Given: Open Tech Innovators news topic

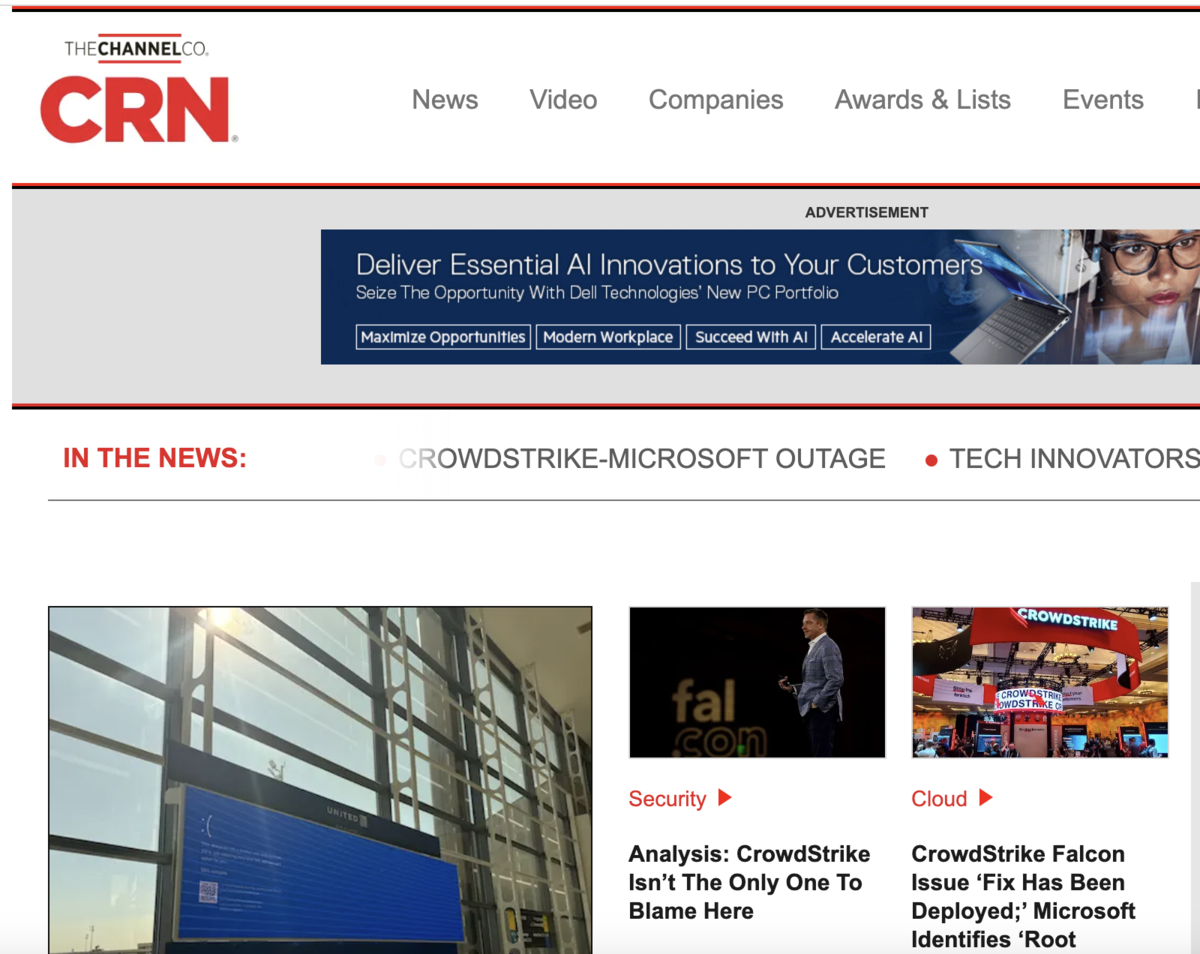Looking at the screenshot, I should pos(1073,459).
